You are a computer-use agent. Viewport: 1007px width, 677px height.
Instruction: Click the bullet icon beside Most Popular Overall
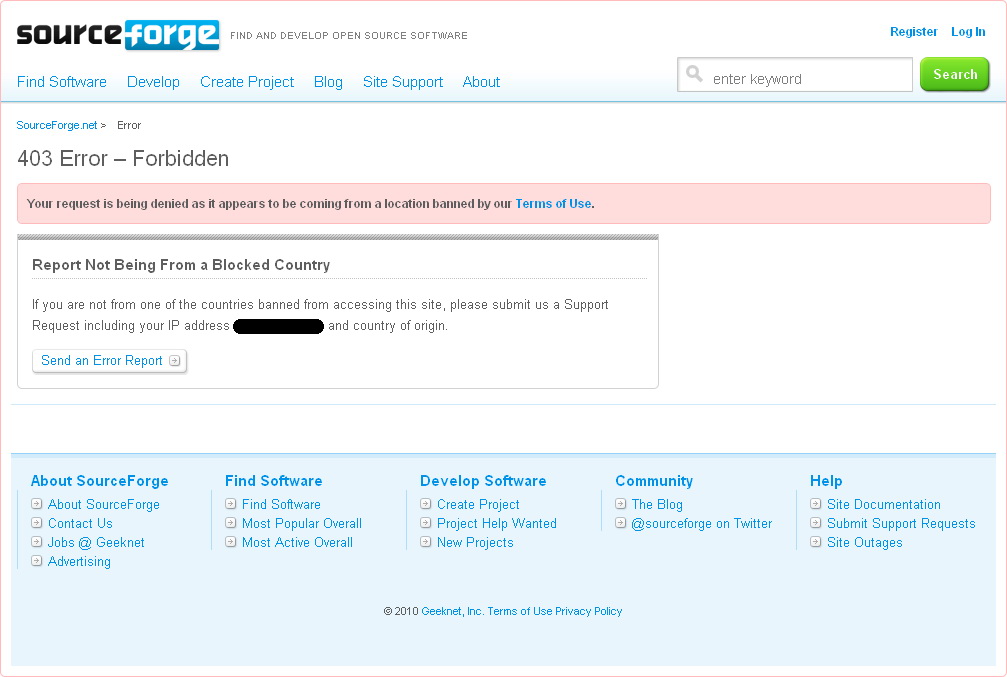point(231,523)
